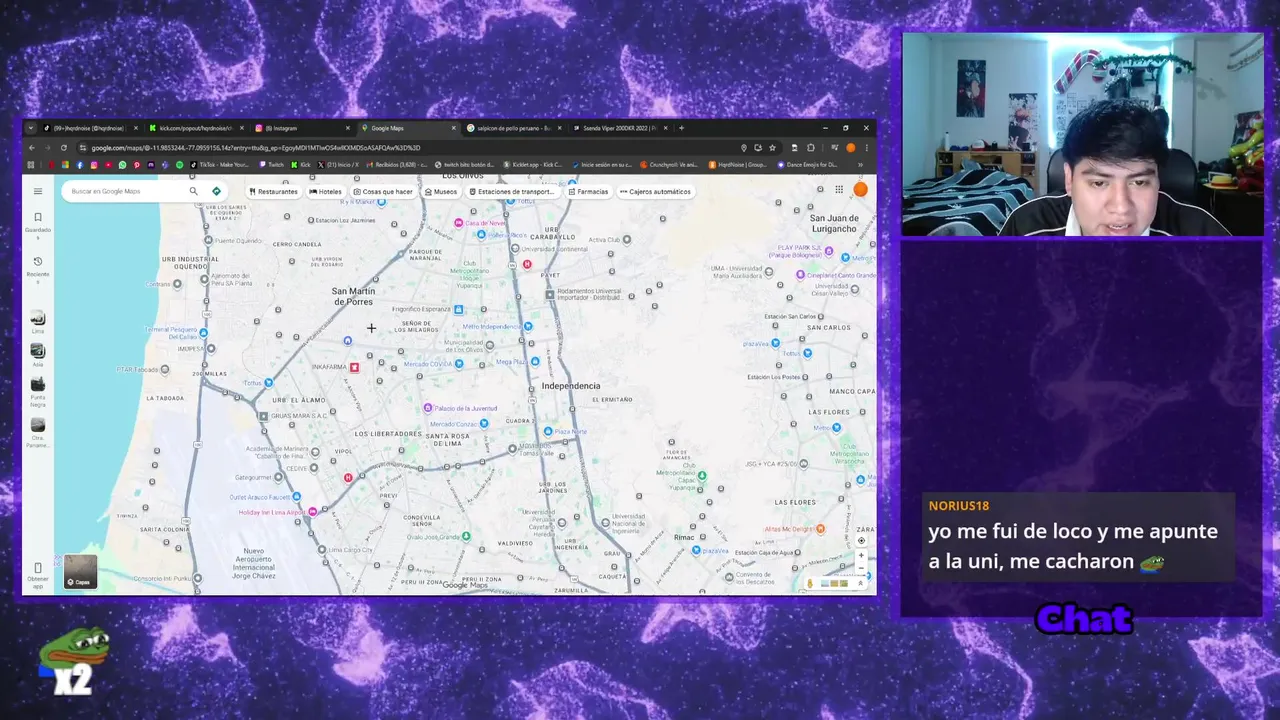
Task: Open the orange Google account avatar
Action: coord(860,189)
